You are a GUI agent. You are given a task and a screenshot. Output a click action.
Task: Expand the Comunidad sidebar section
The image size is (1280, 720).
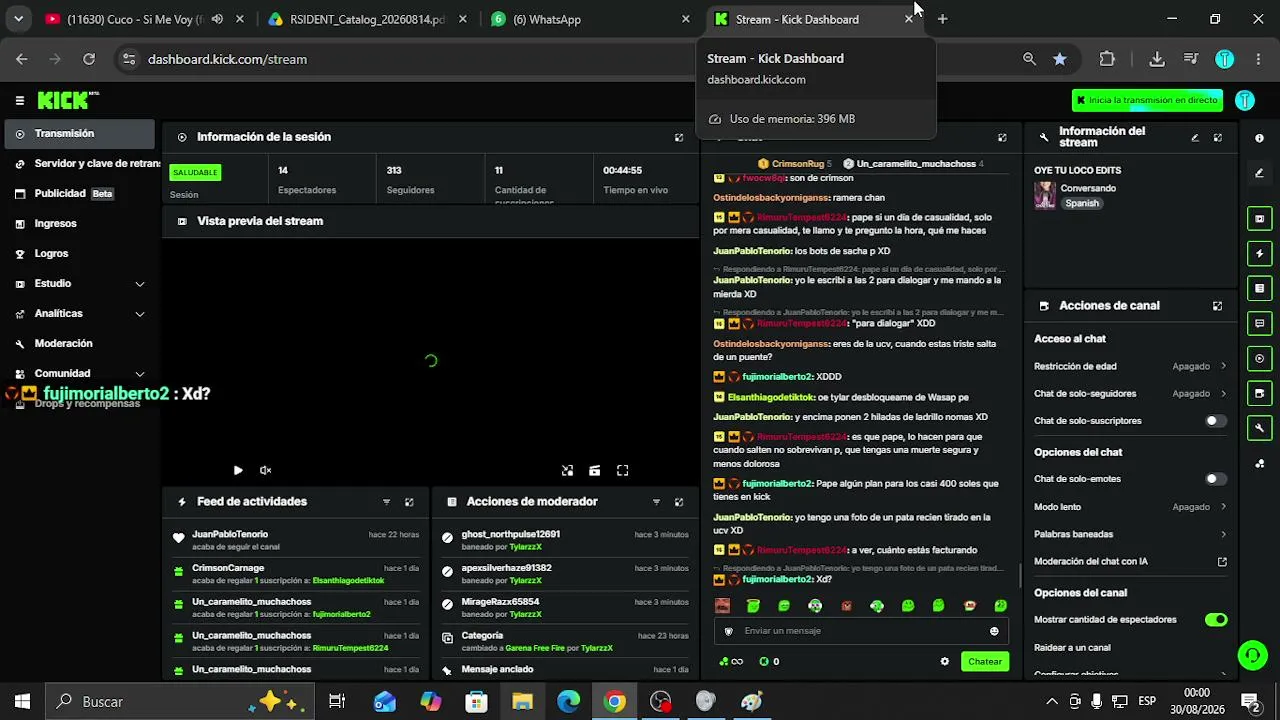pyautogui.click(x=80, y=373)
